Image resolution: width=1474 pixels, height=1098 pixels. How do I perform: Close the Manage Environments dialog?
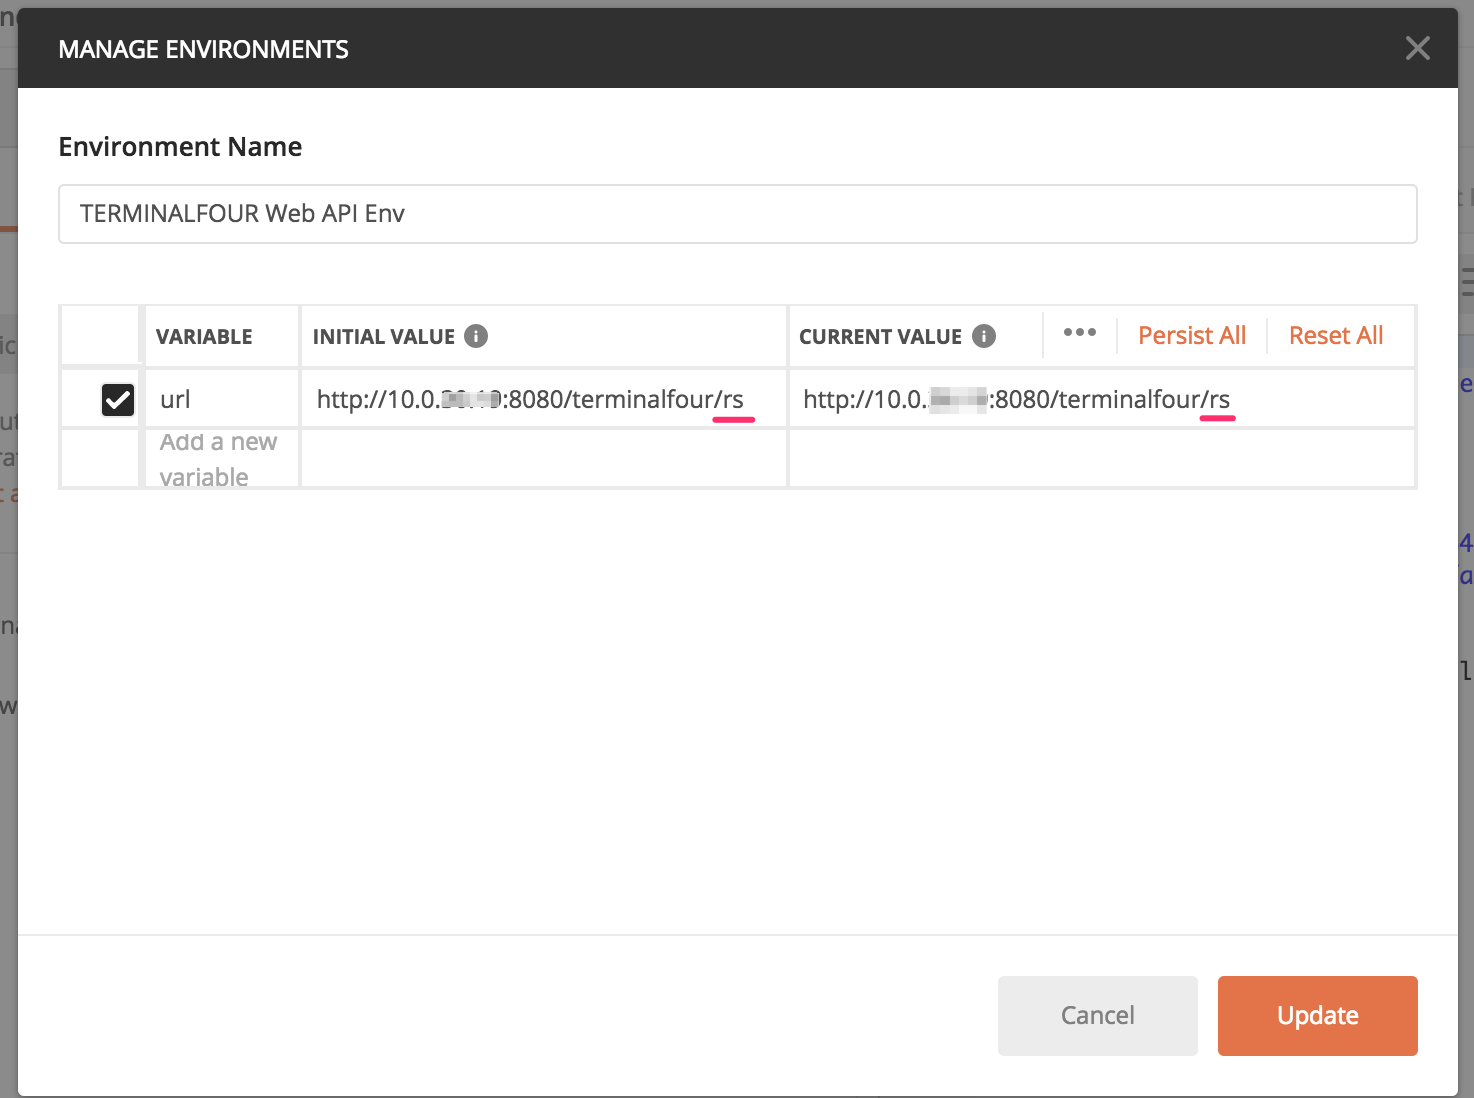1417,48
